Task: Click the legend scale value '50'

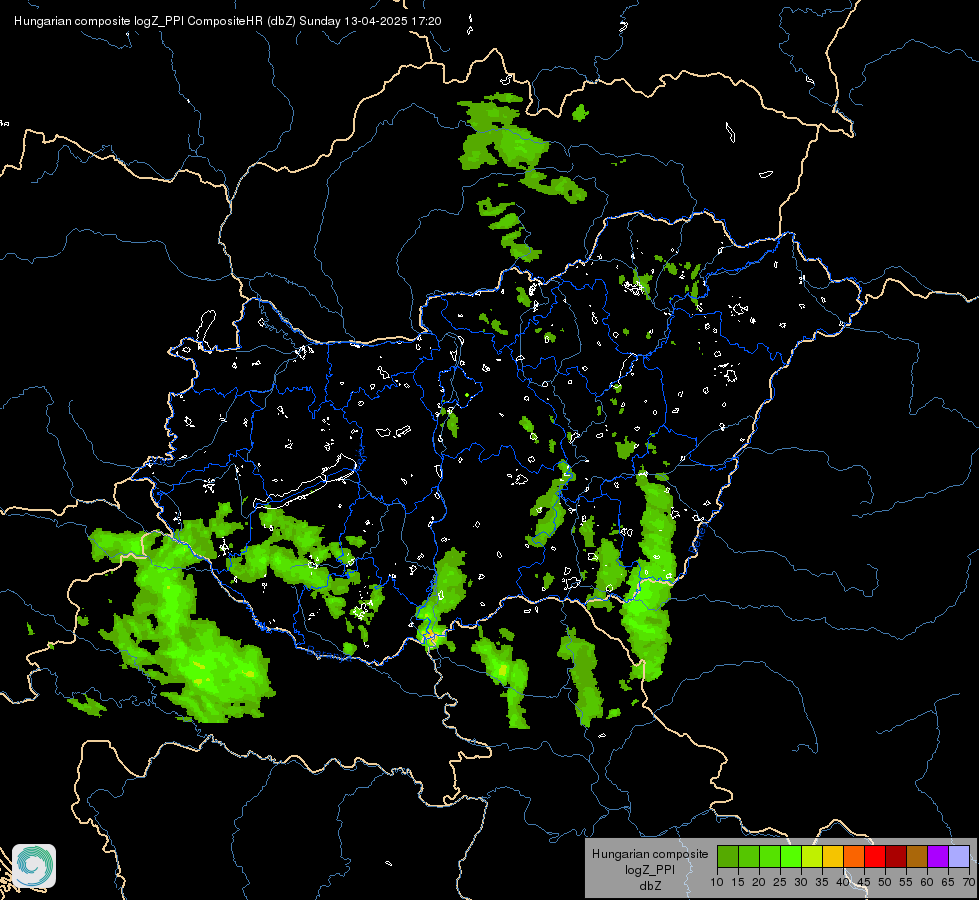Action: click(885, 882)
